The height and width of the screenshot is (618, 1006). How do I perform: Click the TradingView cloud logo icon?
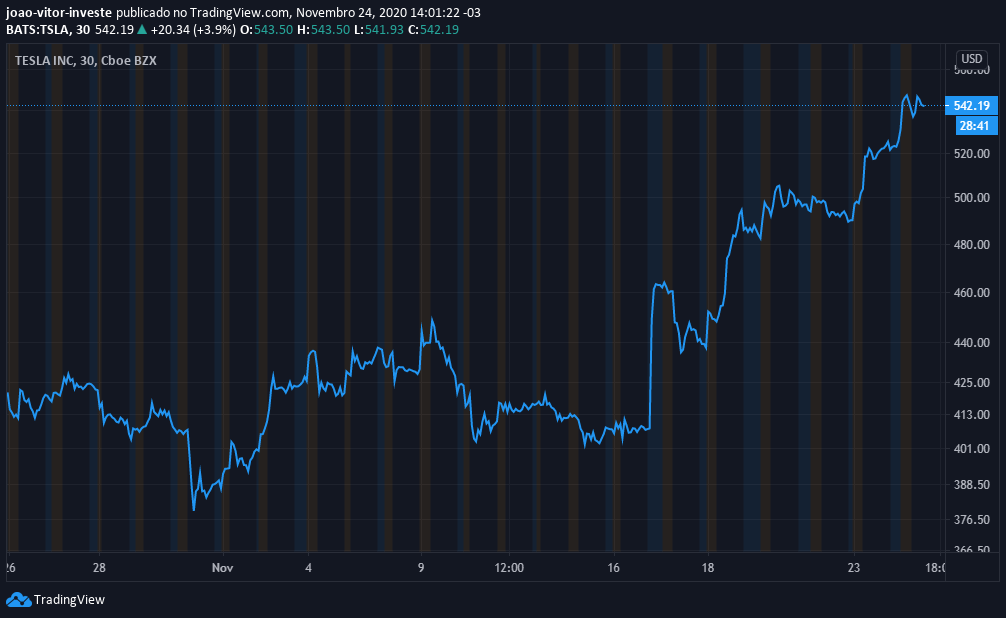click(x=19, y=600)
